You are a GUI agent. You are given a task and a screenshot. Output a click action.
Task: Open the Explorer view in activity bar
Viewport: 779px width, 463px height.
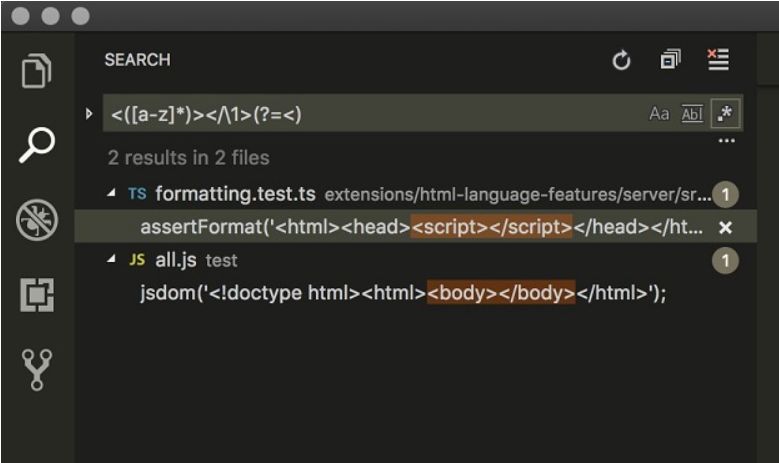[x=37, y=72]
